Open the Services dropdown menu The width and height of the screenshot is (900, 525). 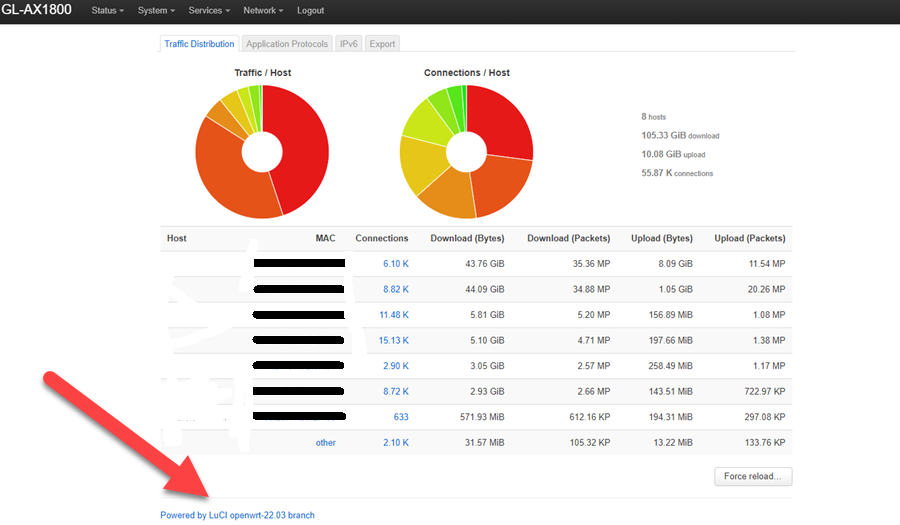click(x=209, y=10)
